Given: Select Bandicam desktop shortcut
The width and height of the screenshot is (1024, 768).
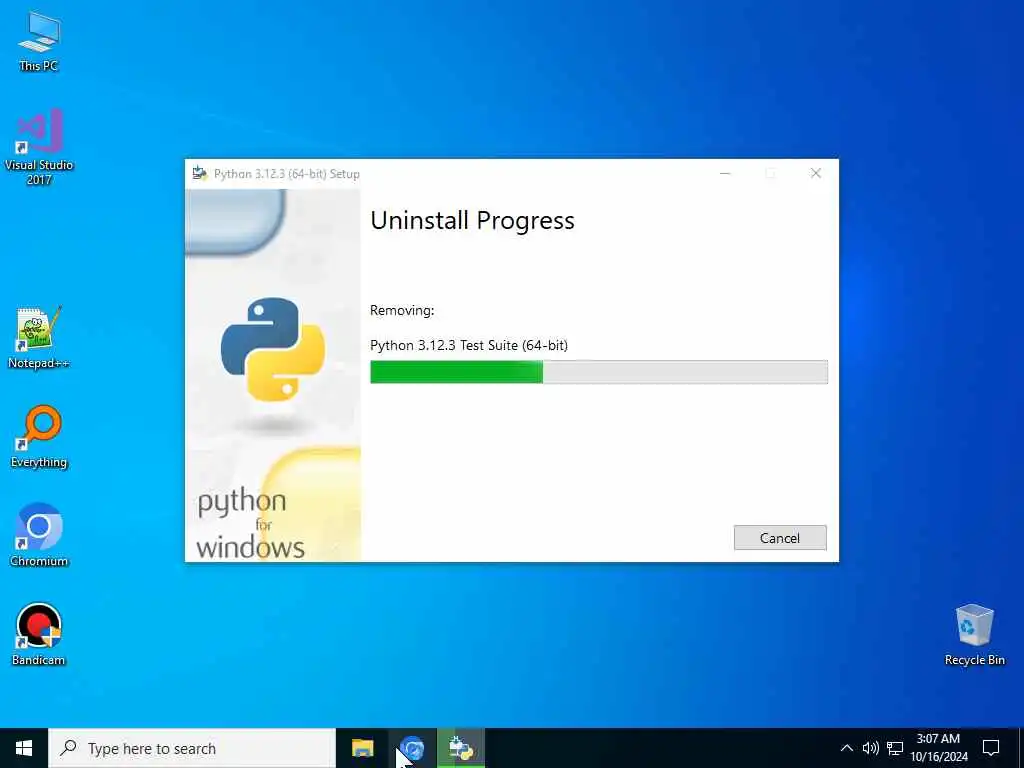Looking at the screenshot, I should [x=39, y=633].
